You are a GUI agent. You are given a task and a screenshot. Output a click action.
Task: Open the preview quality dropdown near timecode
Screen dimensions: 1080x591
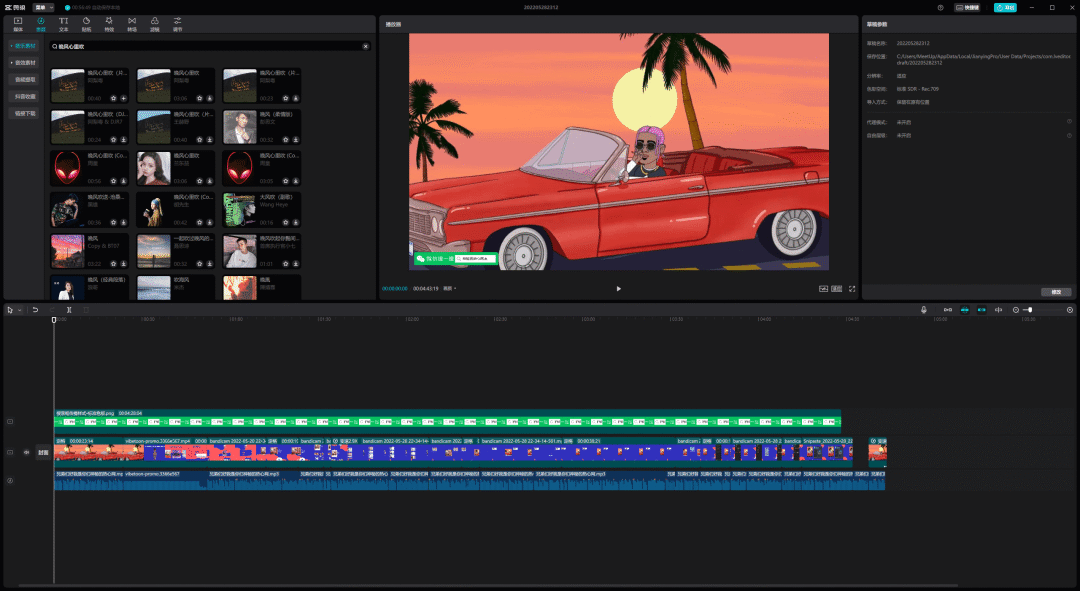pyautogui.click(x=449, y=289)
